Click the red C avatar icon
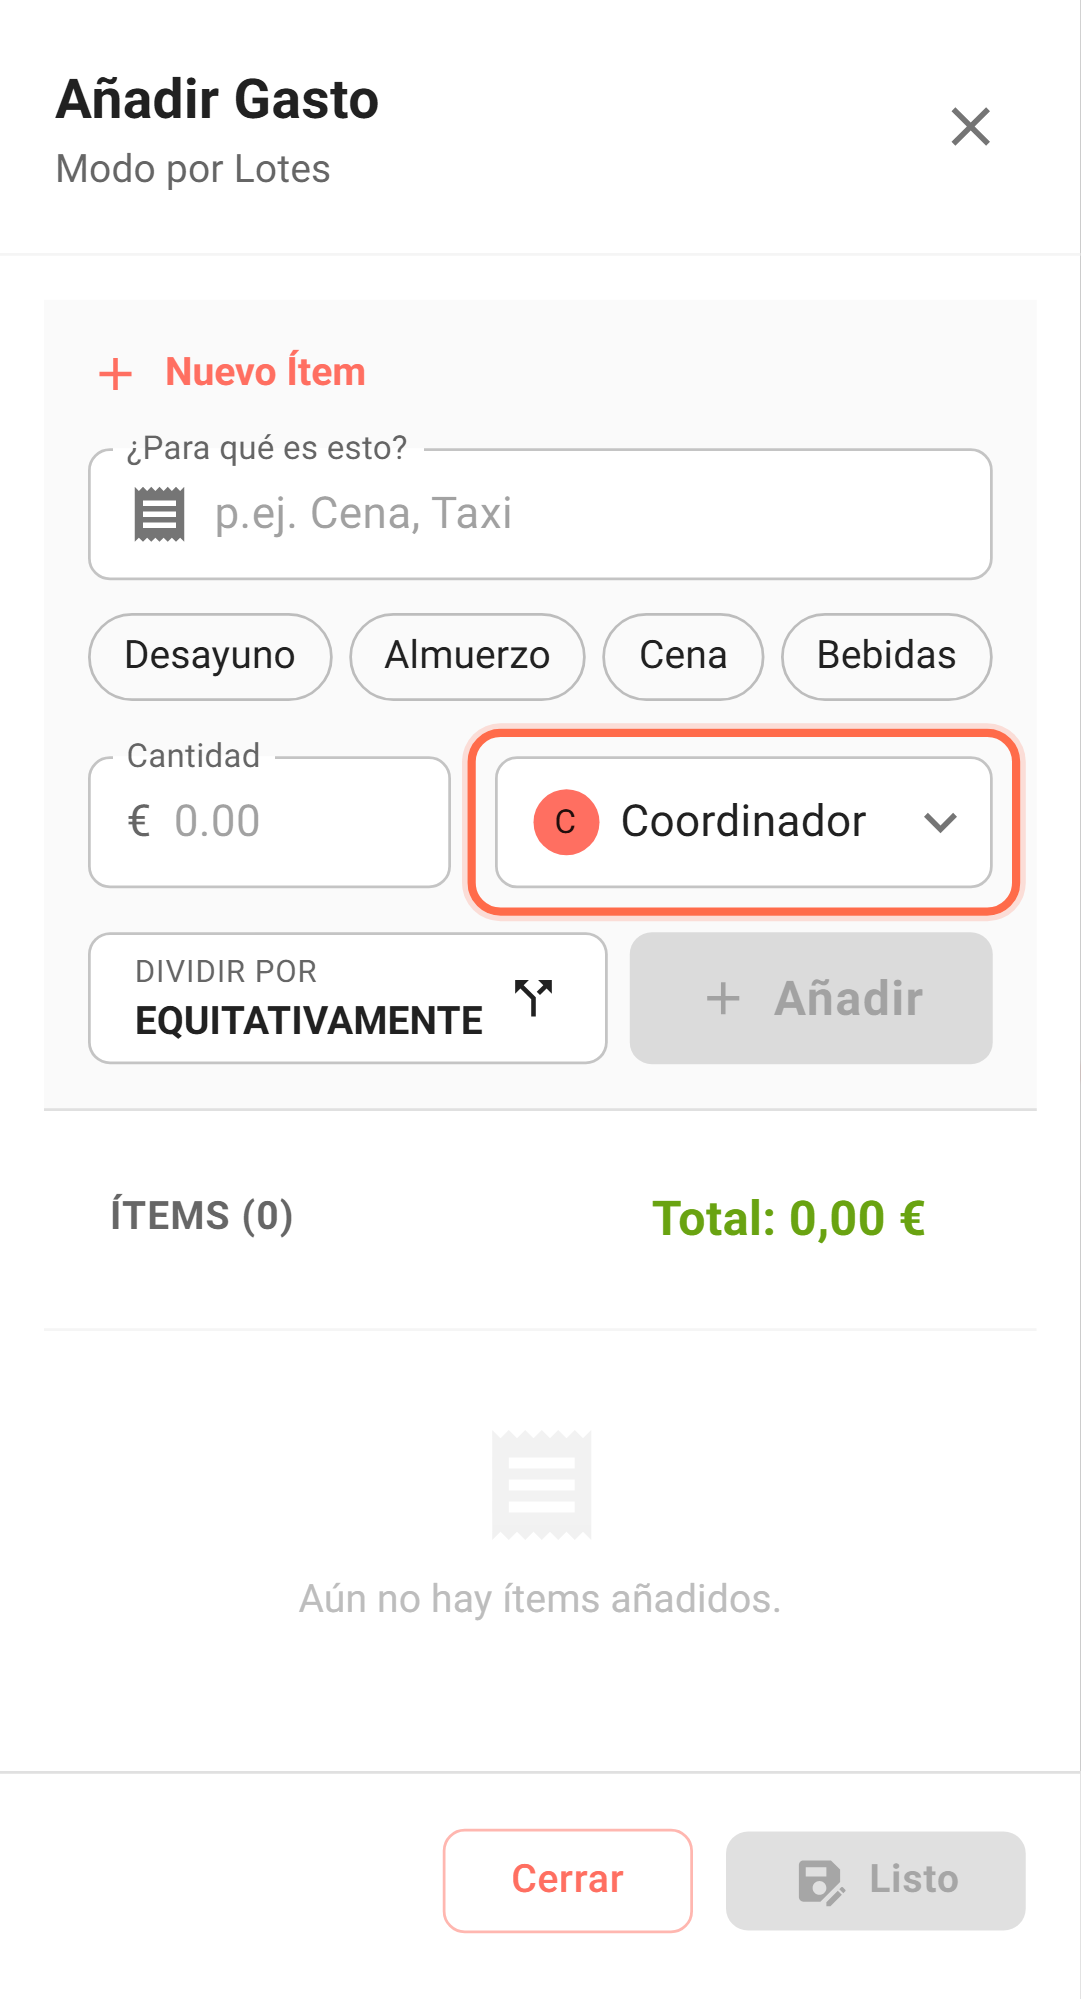The height and width of the screenshot is (1999, 1081). [x=566, y=822]
